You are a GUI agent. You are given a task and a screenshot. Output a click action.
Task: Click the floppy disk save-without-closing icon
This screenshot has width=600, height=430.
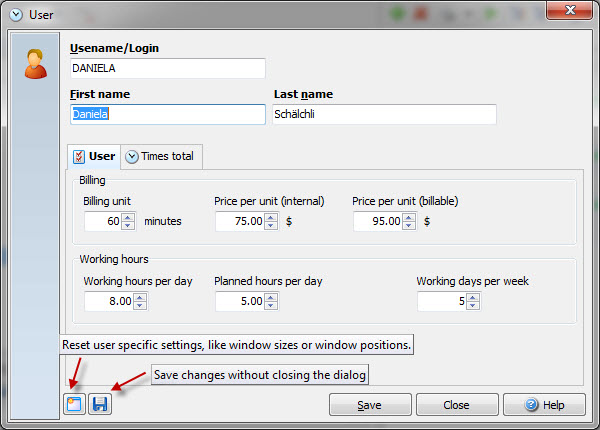[x=100, y=404]
